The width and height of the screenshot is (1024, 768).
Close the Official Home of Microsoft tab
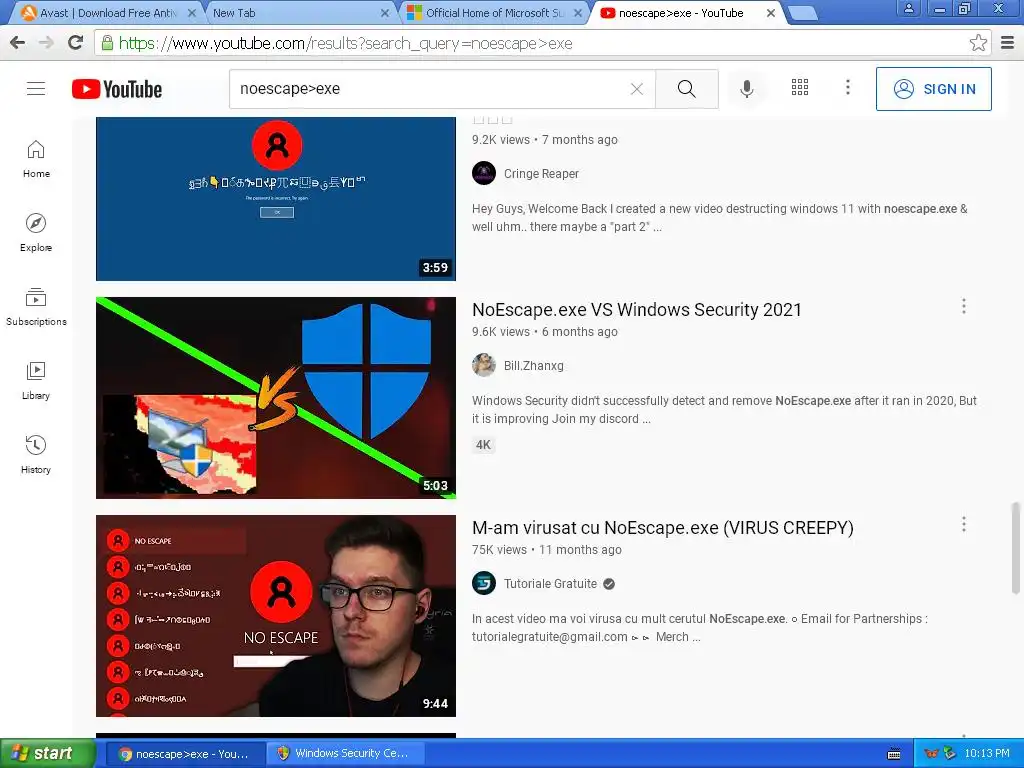coord(577,13)
